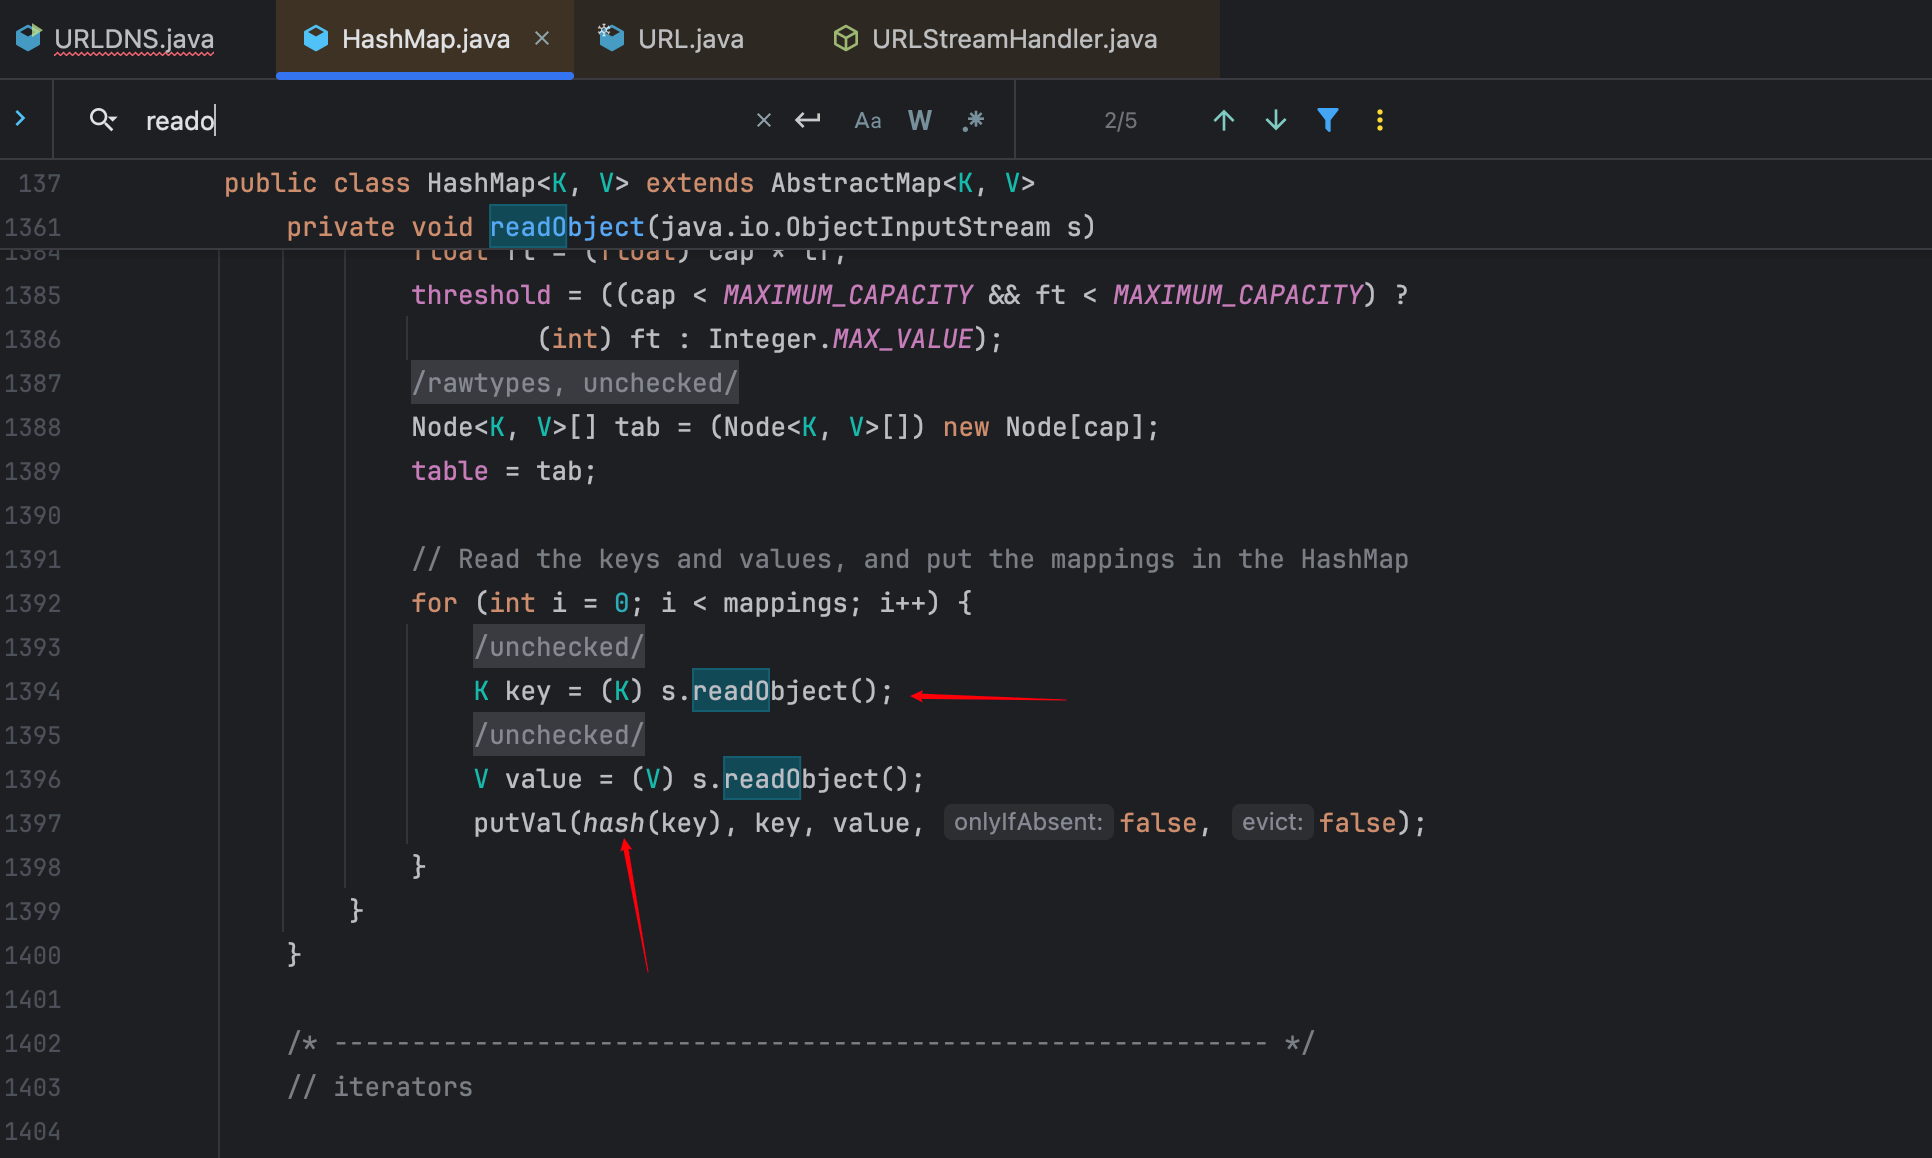The height and width of the screenshot is (1158, 1932).
Task: Close the HashMap.java tab
Action: click(x=542, y=38)
